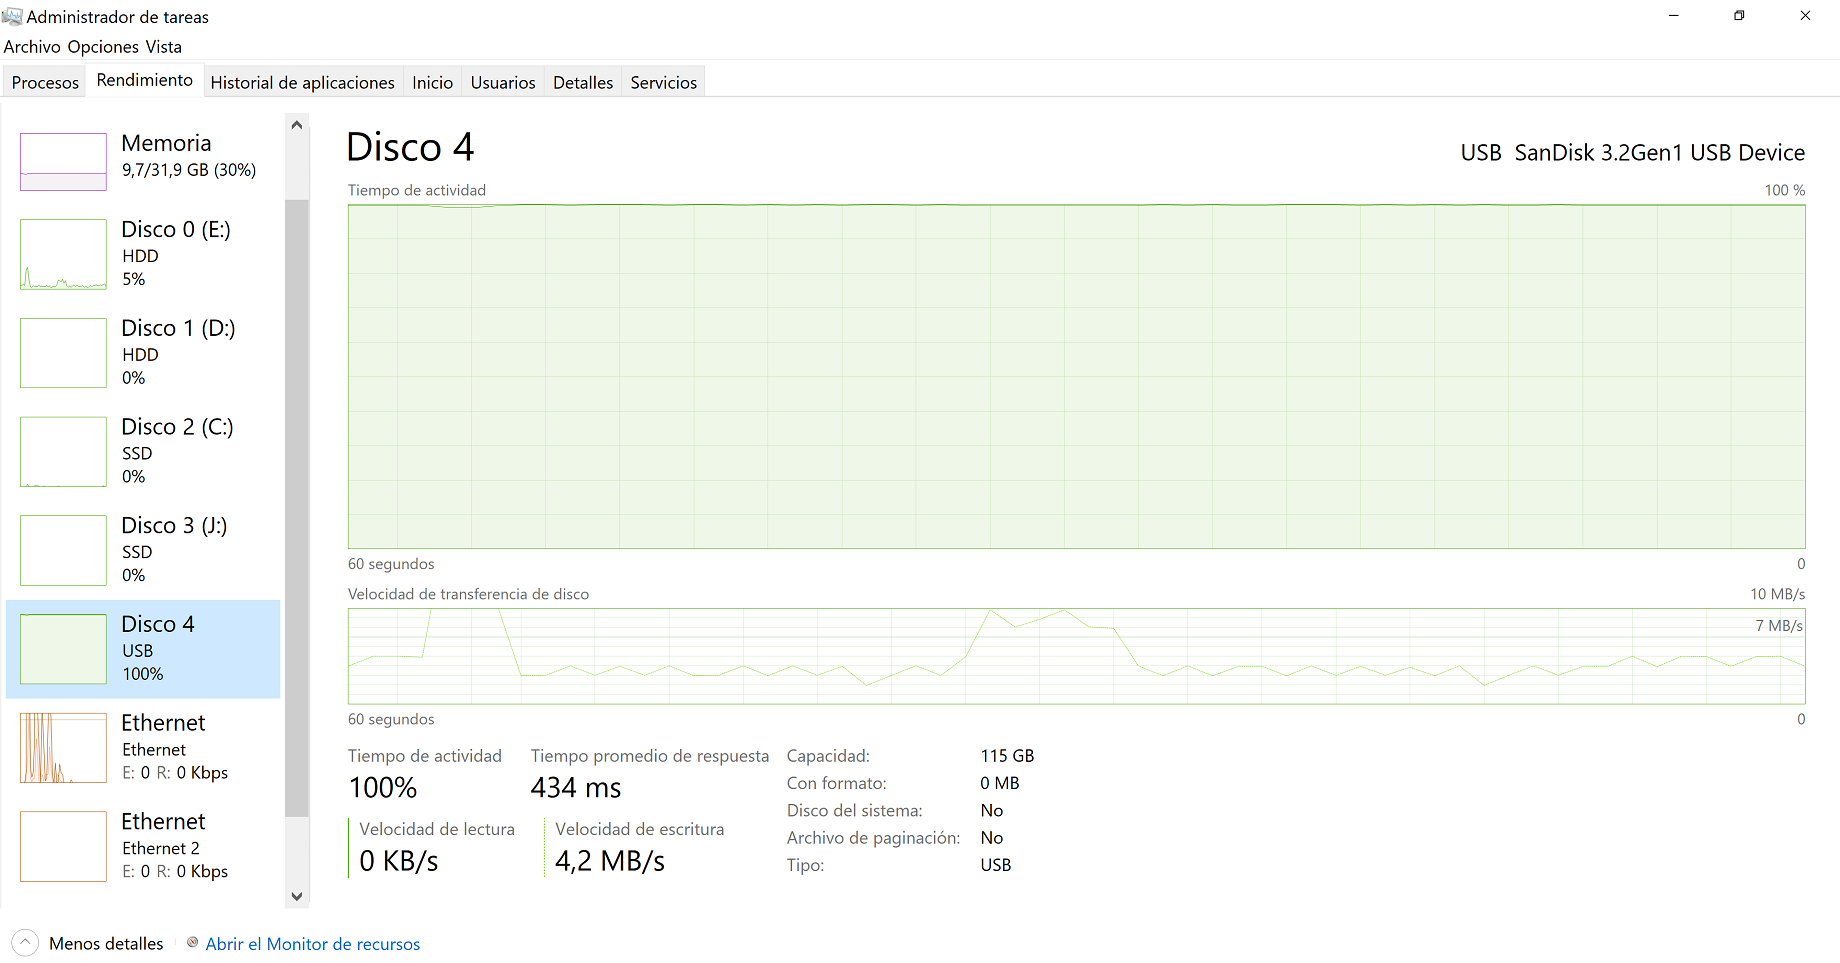This screenshot has width=1840, height=963.
Task: Click the Tiempo de actividad main graph
Action: point(1076,376)
